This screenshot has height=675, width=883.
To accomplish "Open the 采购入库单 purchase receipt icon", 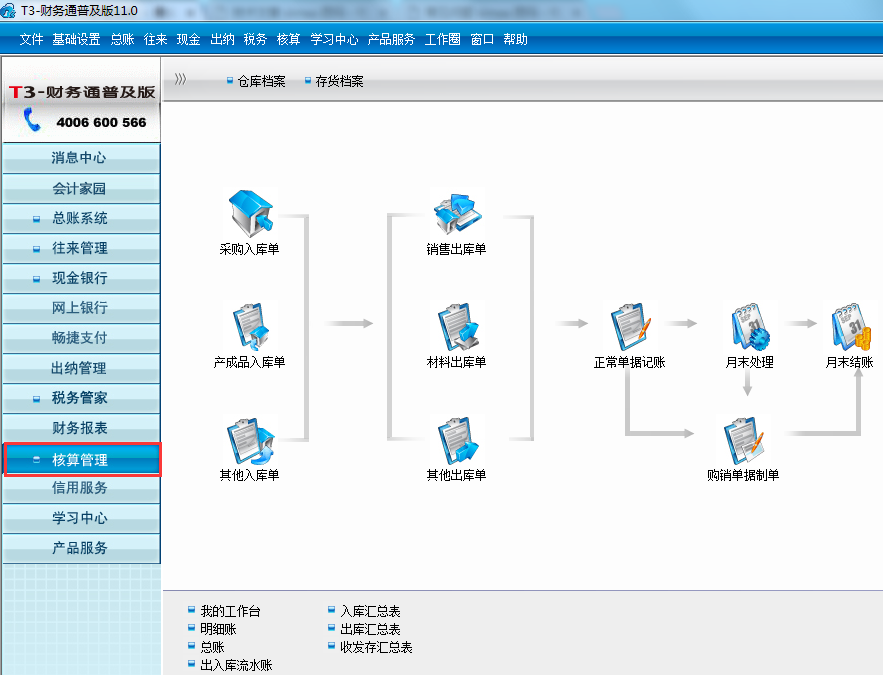I will pos(249,214).
